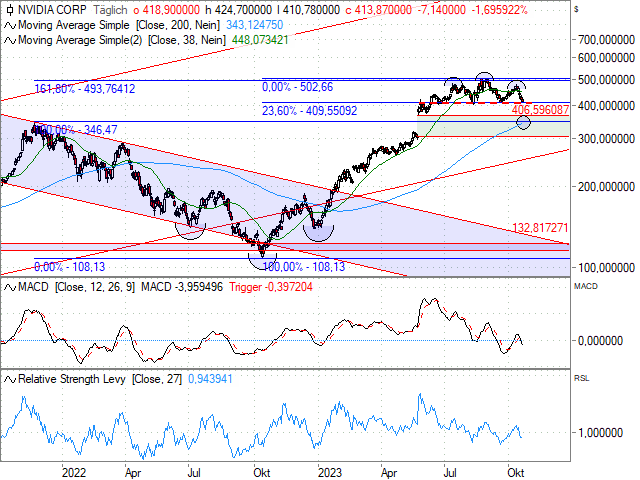Click the MACD [Close, 12, 26, 9] parameters

tap(95, 287)
